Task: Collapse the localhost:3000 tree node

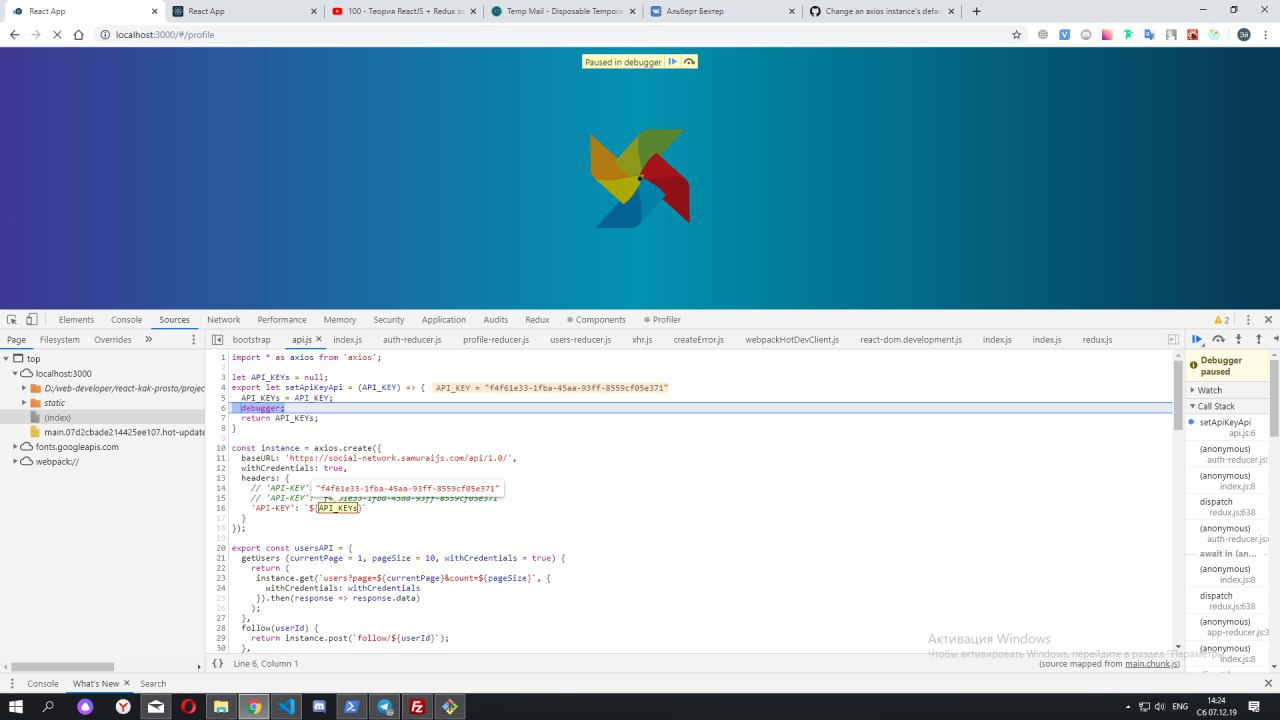Action: click(15, 373)
